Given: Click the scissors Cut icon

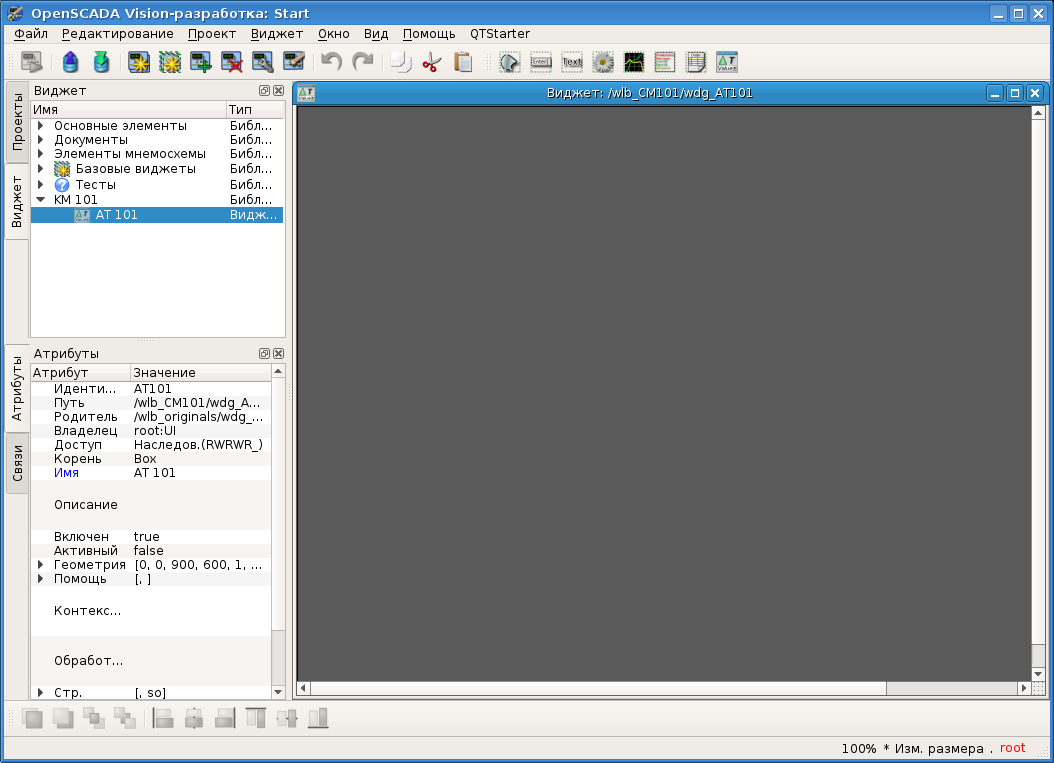Looking at the screenshot, I should [431, 62].
